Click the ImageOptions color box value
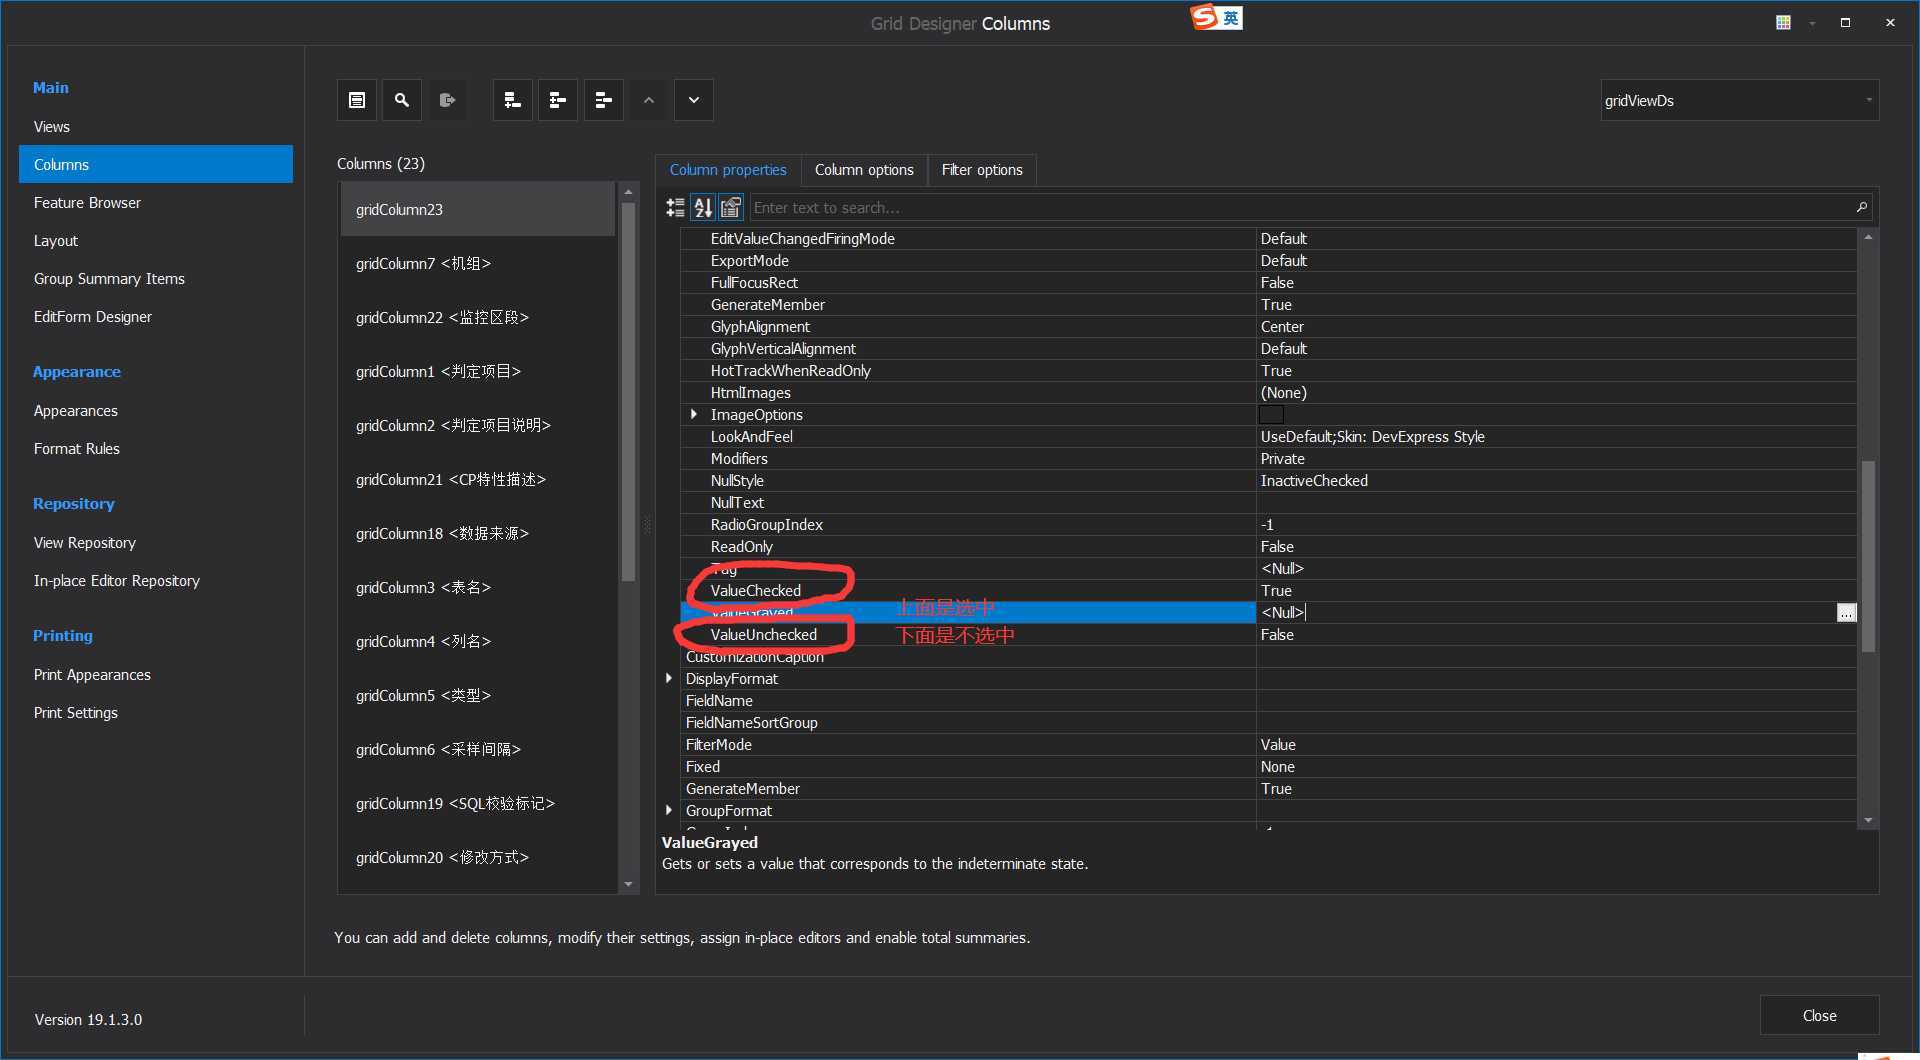The height and width of the screenshot is (1060, 1920). tap(1271, 414)
